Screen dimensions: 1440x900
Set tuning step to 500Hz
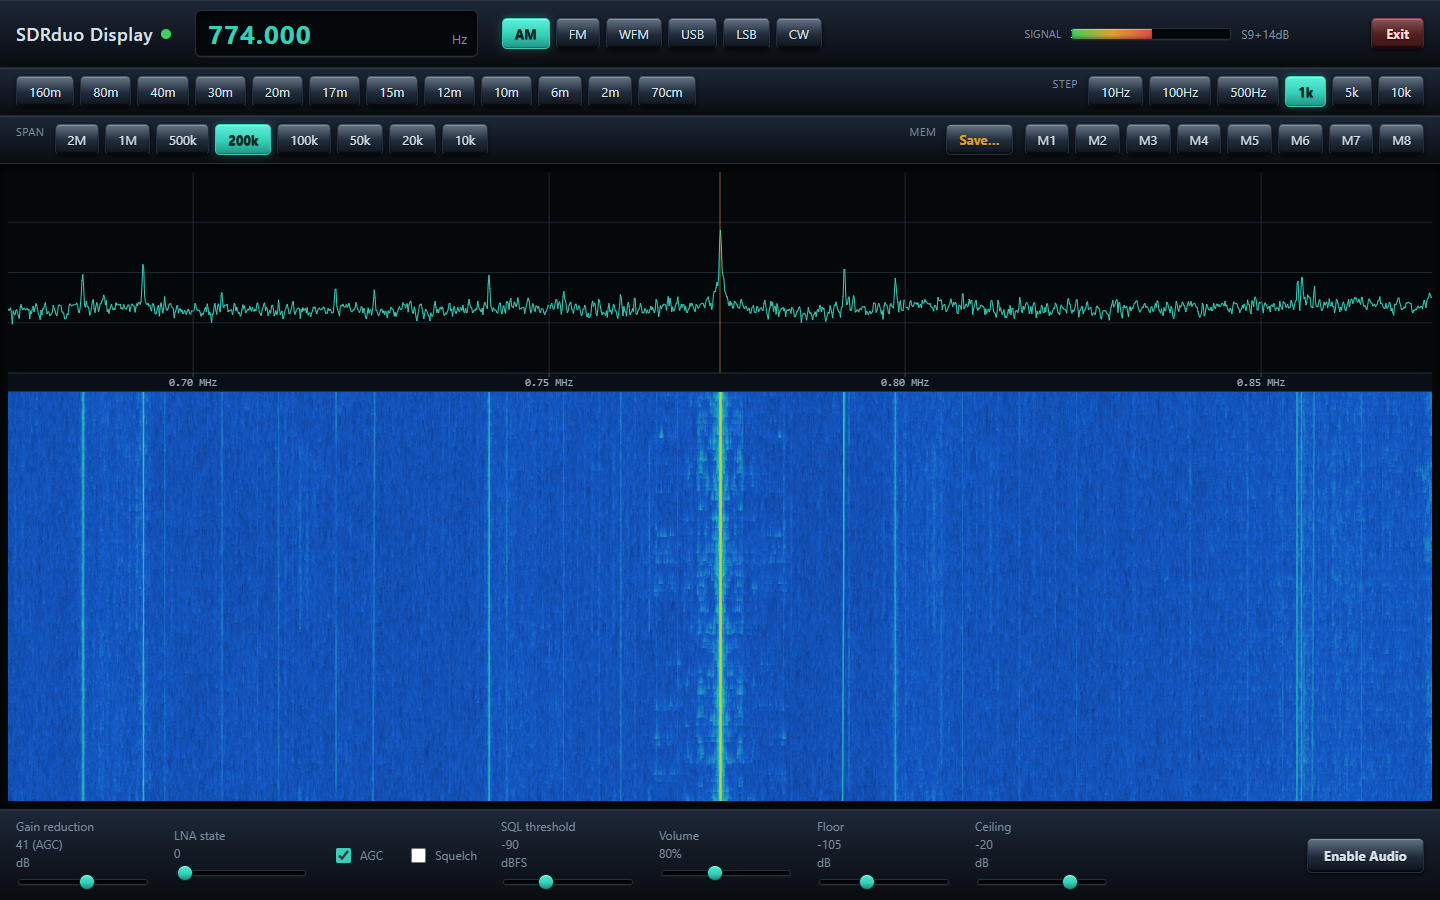(x=1248, y=92)
